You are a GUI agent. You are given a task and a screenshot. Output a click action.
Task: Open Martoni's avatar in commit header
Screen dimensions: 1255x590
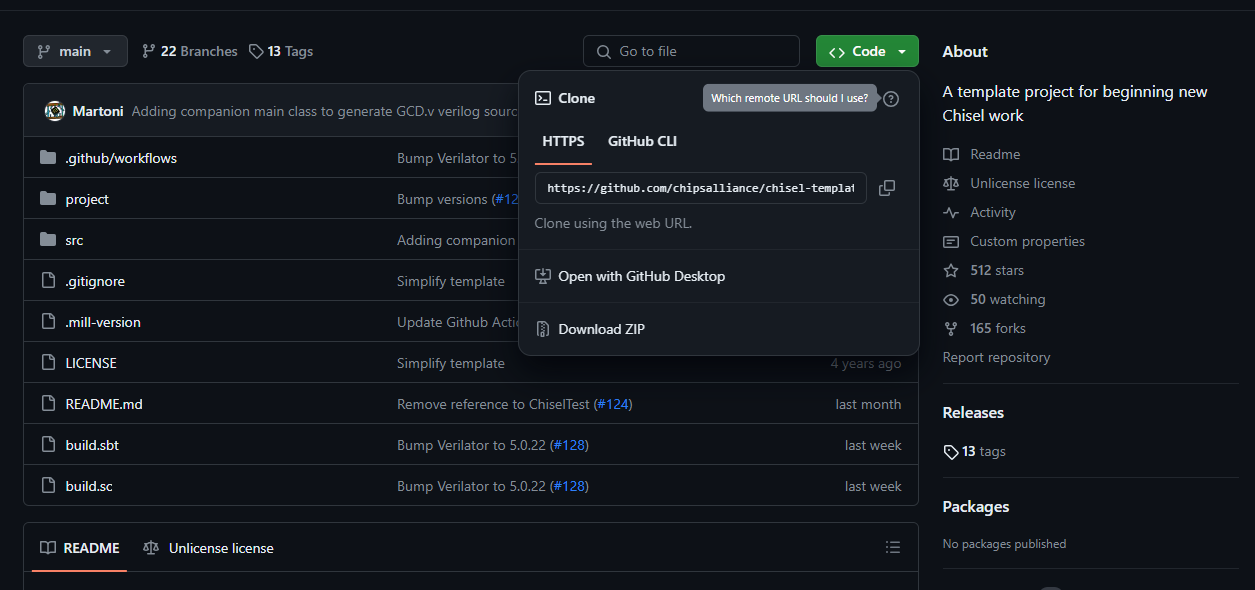(54, 111)
